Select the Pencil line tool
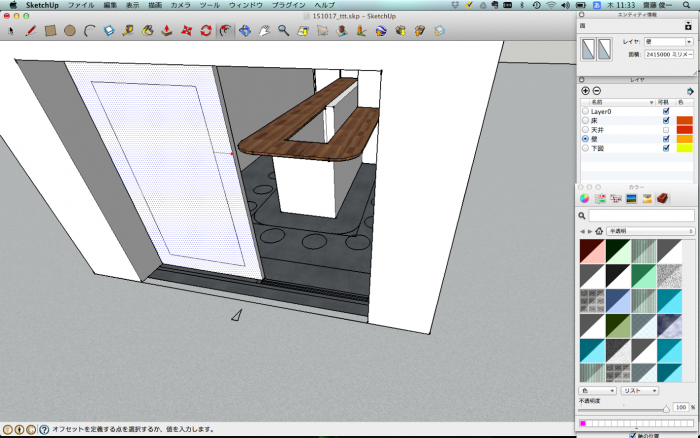The image size is (700, 438). 30,31
